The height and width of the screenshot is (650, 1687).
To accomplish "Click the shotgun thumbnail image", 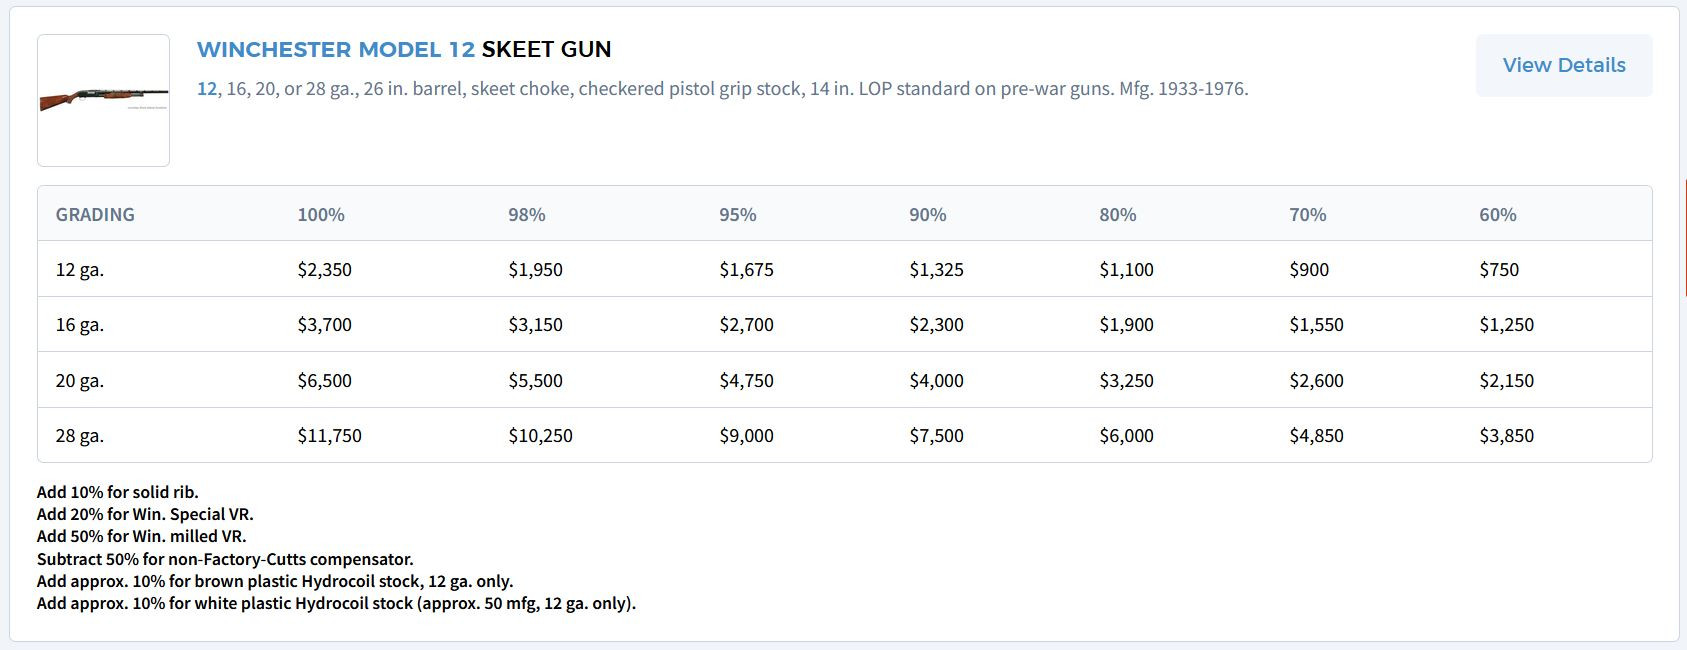I will click(103, 100).
